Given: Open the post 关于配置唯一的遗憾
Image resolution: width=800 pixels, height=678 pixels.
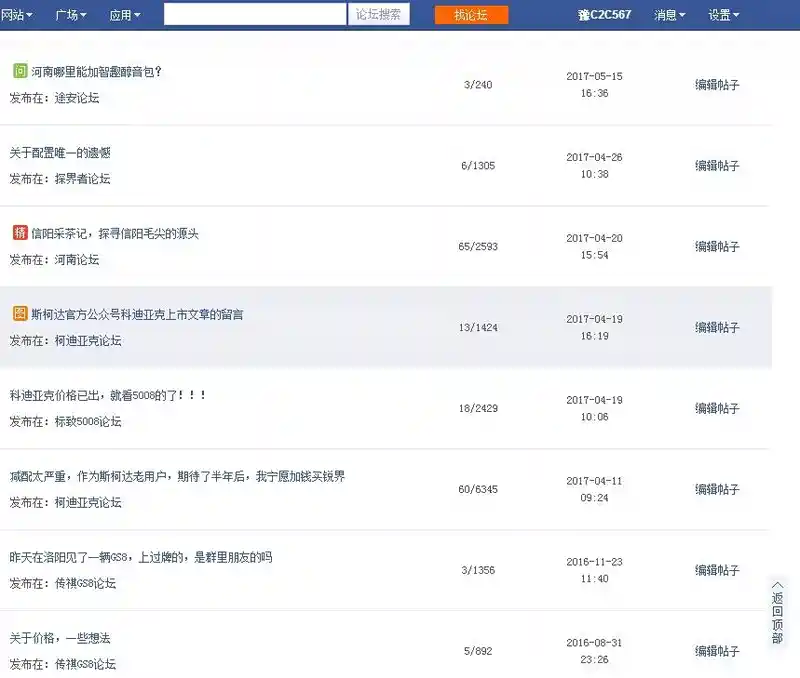Looking at the screenshot, I should point(60,153).
